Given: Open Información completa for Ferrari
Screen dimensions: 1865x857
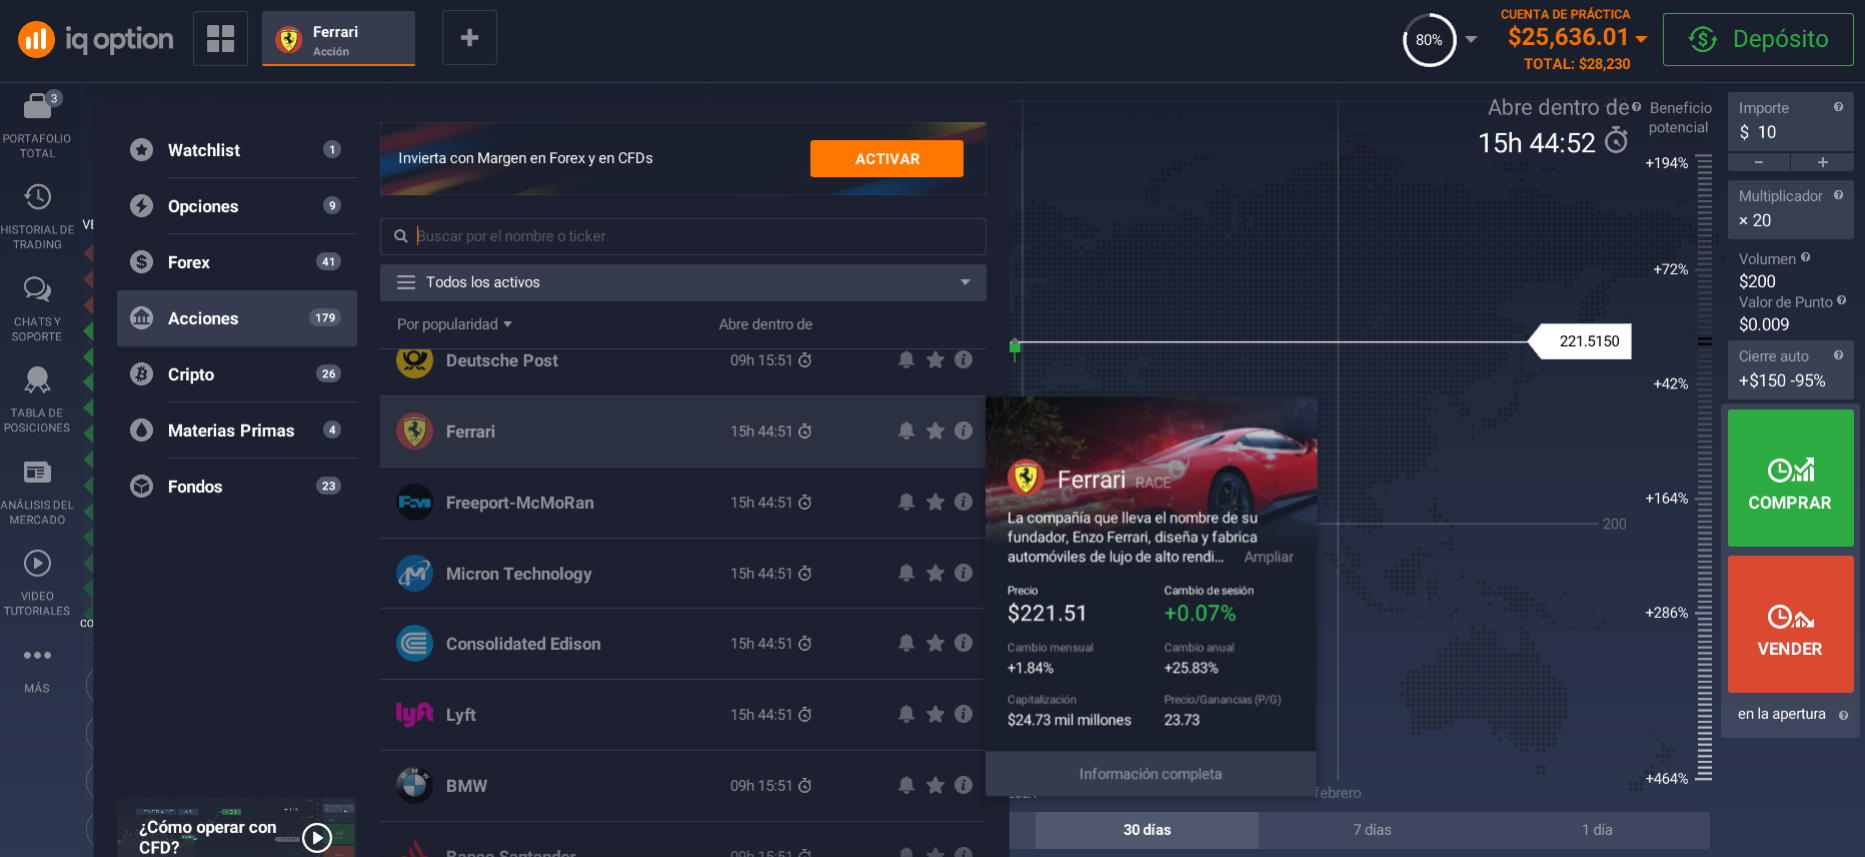Looking at the screenshot, I should pos(1150,774).
